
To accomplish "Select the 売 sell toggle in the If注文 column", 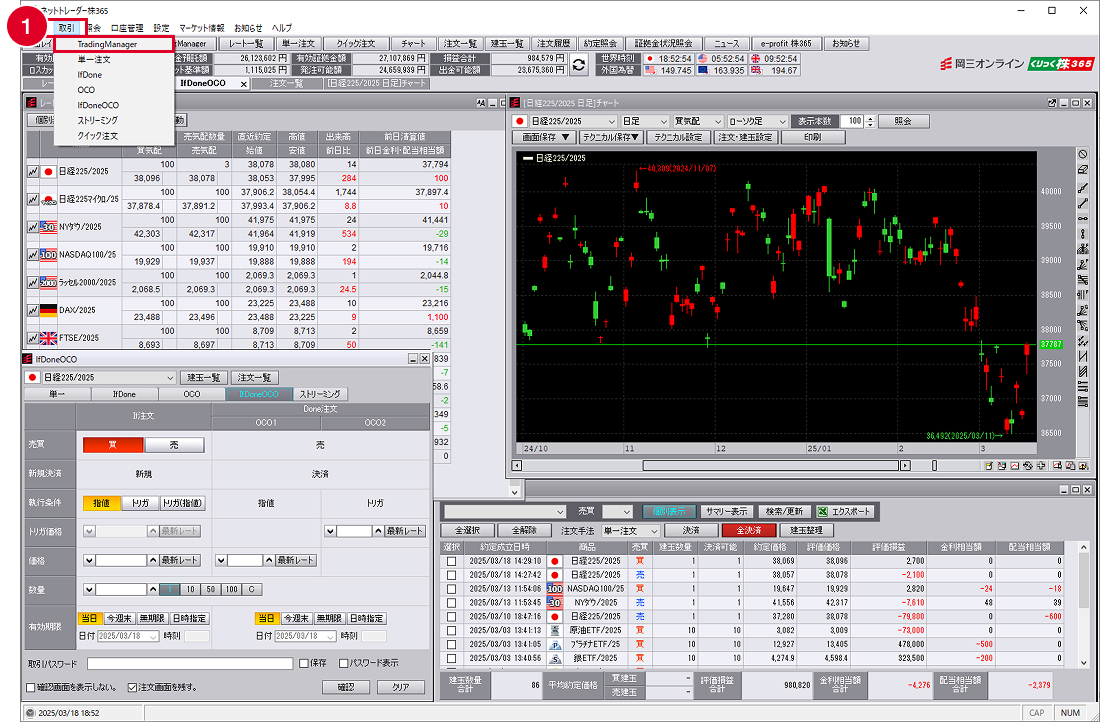I will pyautogui.click(x=174, y=445).
